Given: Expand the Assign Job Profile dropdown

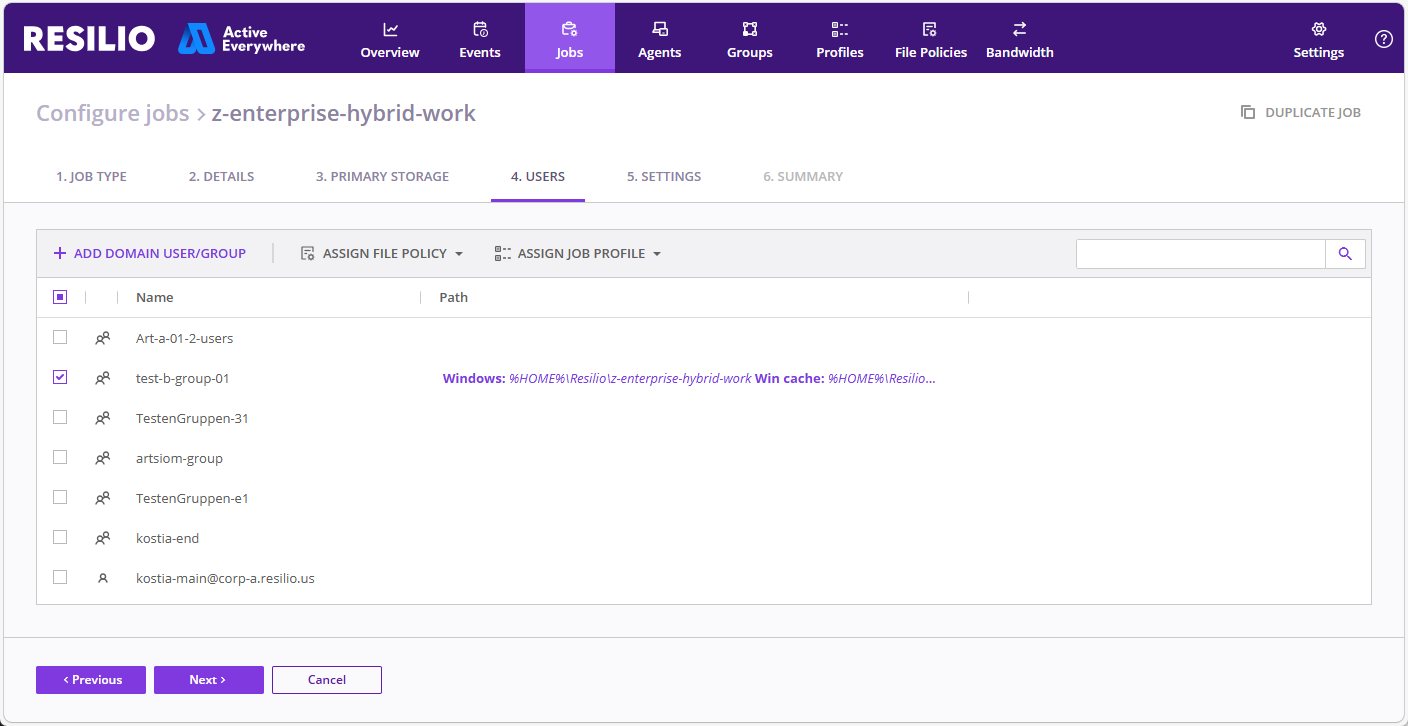Looking at the screenshot, I should pos(578,254).
